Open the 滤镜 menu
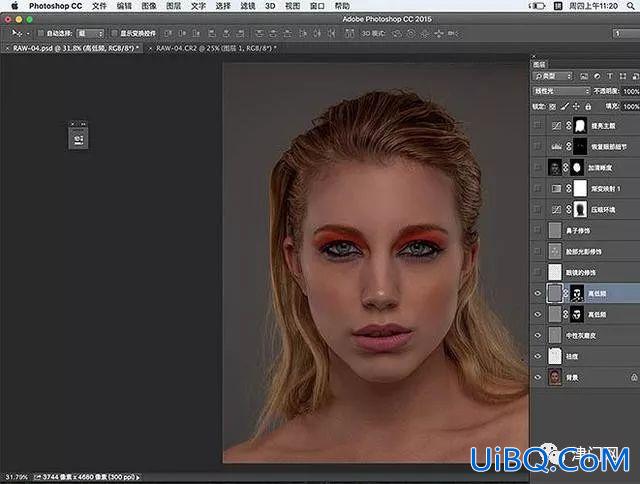Image resolution: width=640 pixels, height=484 pixels. point(248,6)
